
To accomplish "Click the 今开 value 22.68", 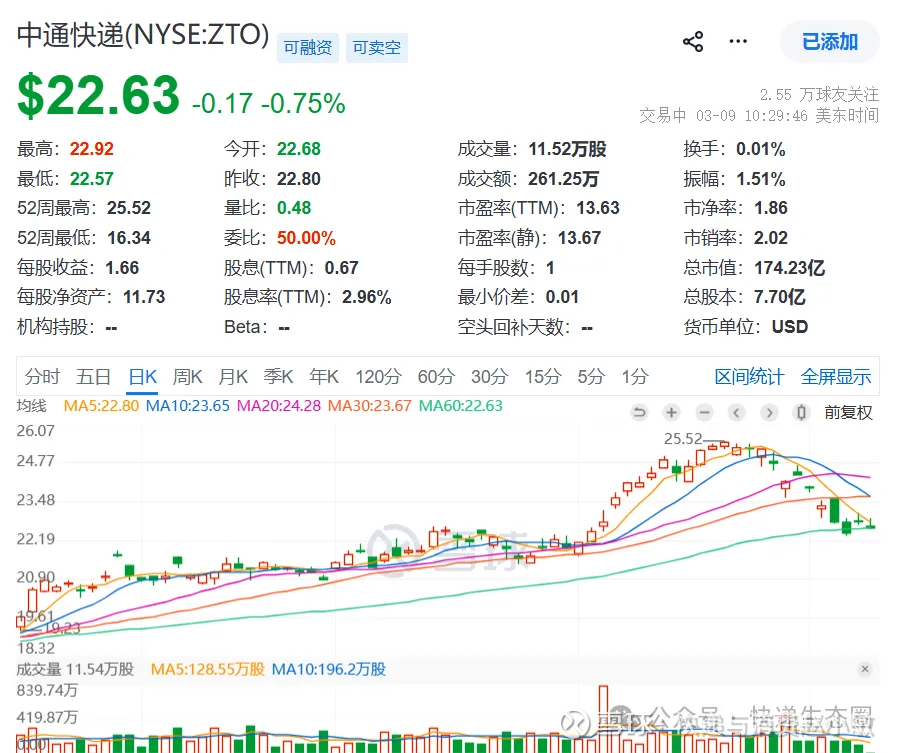I will coord(299,149).
